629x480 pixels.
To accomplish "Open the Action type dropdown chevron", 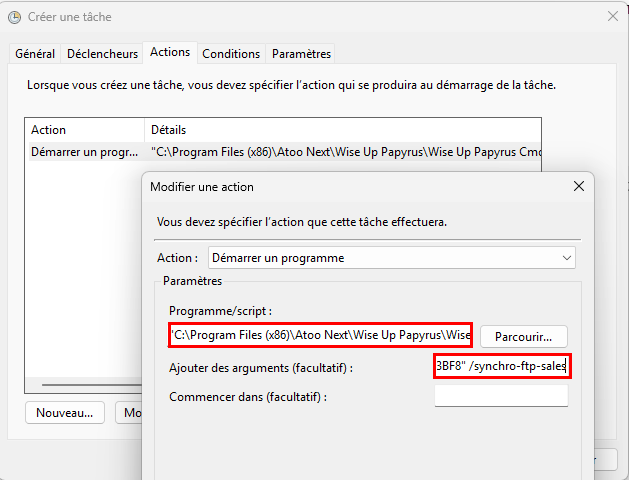I will 567,258.
